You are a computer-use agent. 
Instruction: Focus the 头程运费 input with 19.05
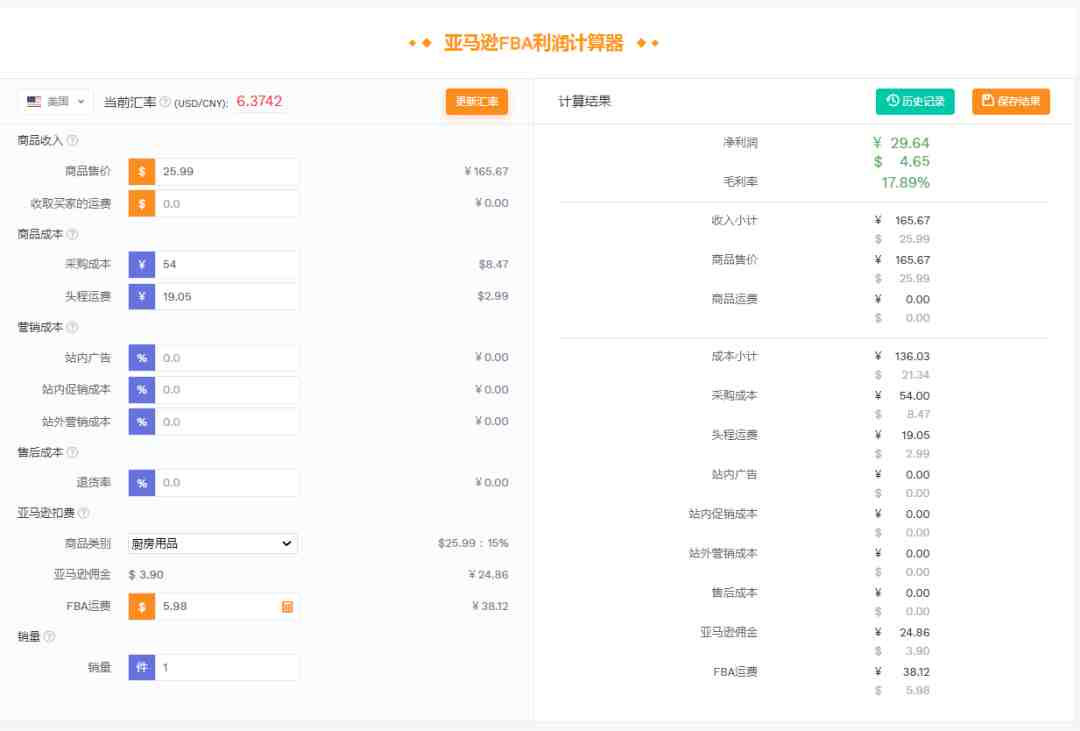pos(227,297)
